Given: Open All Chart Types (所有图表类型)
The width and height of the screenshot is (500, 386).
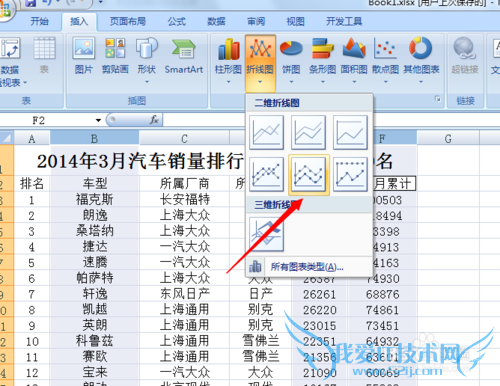Looking at the screenshot, I should click(x=309, y=267).
